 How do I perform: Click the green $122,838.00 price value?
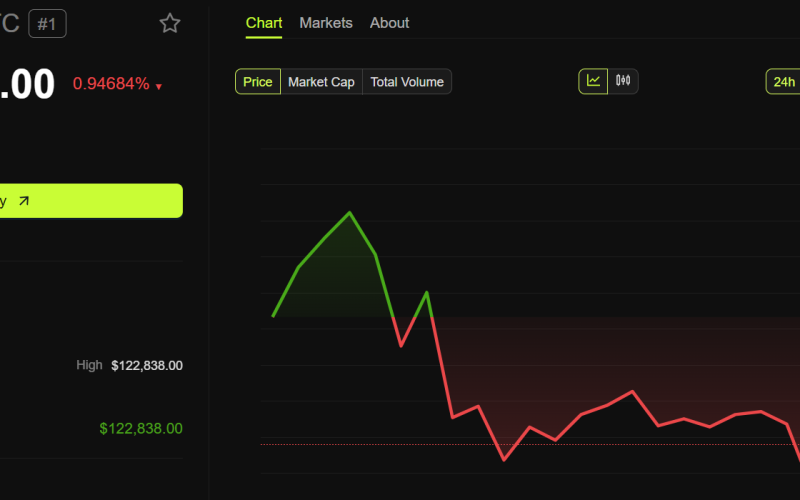point(141,428)
